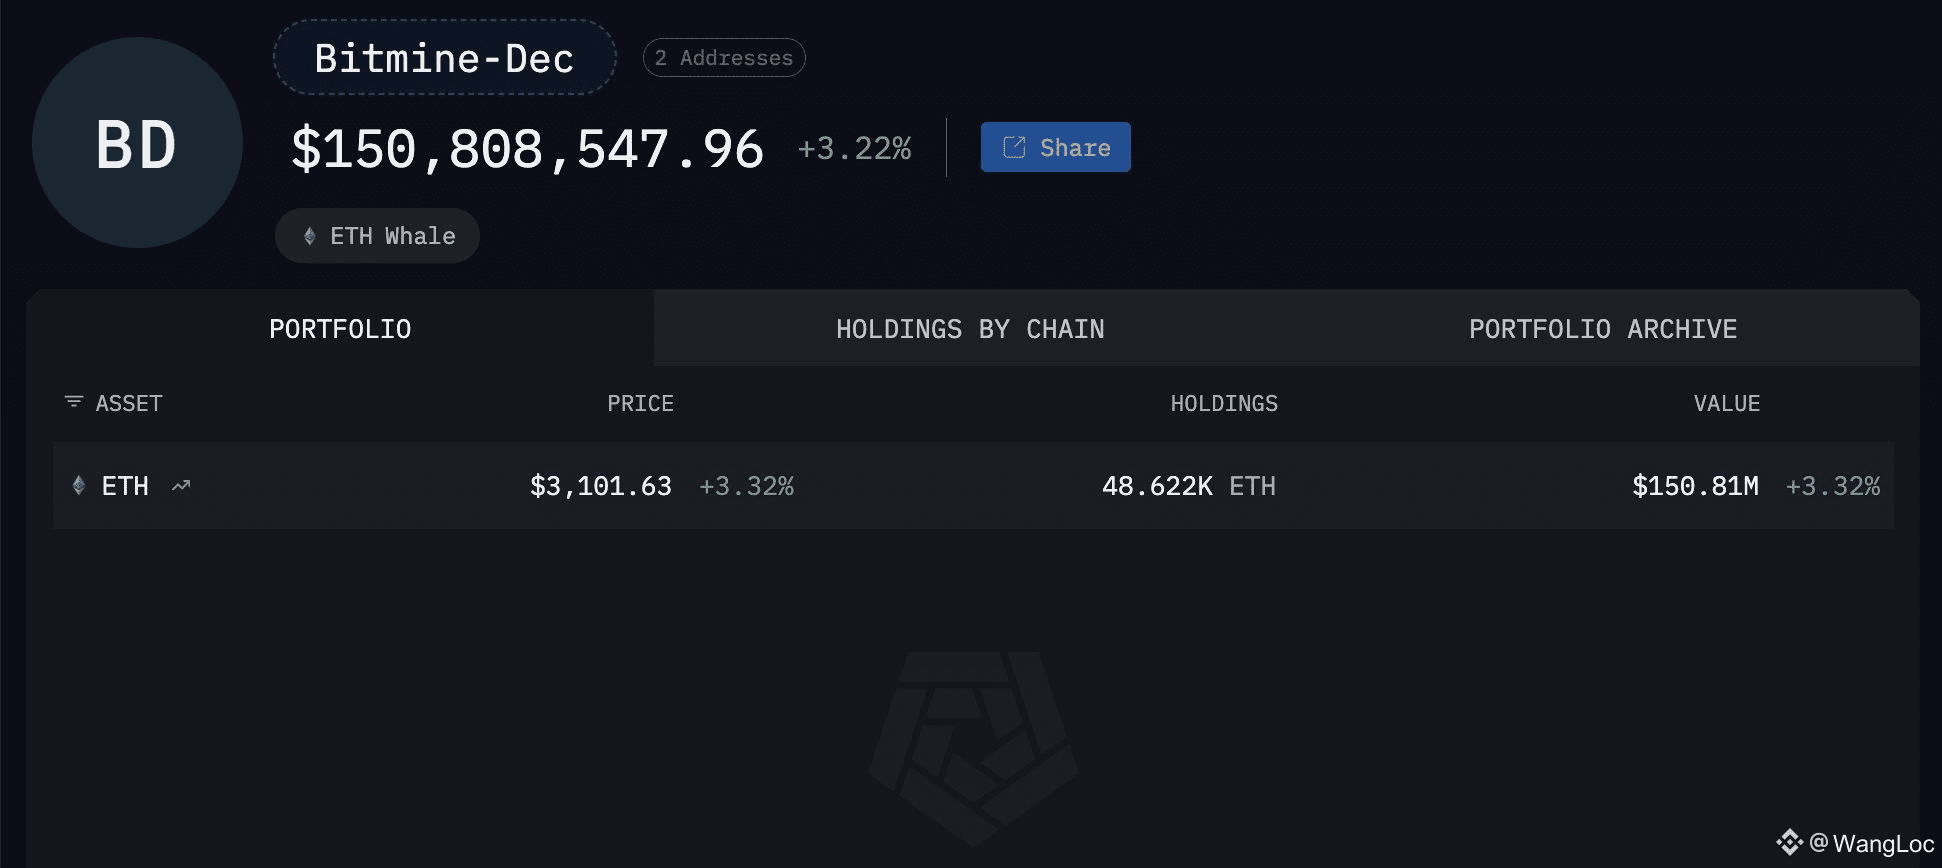This screenshot has height=868, width=1942.
Task: Sort by the HOLDINGS column header
Action: point(1224,403)
